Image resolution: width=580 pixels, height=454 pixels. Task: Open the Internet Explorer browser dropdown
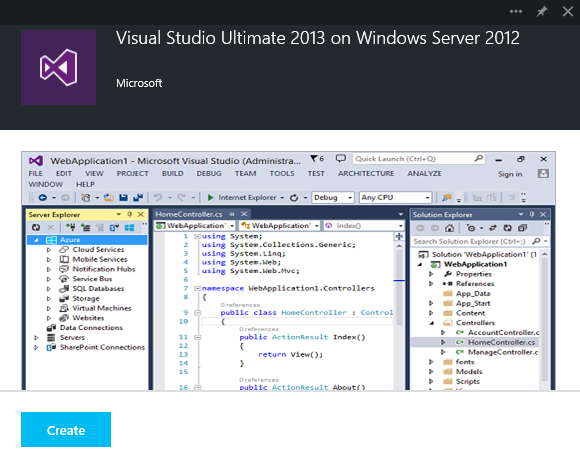click(x=282, y=198)
